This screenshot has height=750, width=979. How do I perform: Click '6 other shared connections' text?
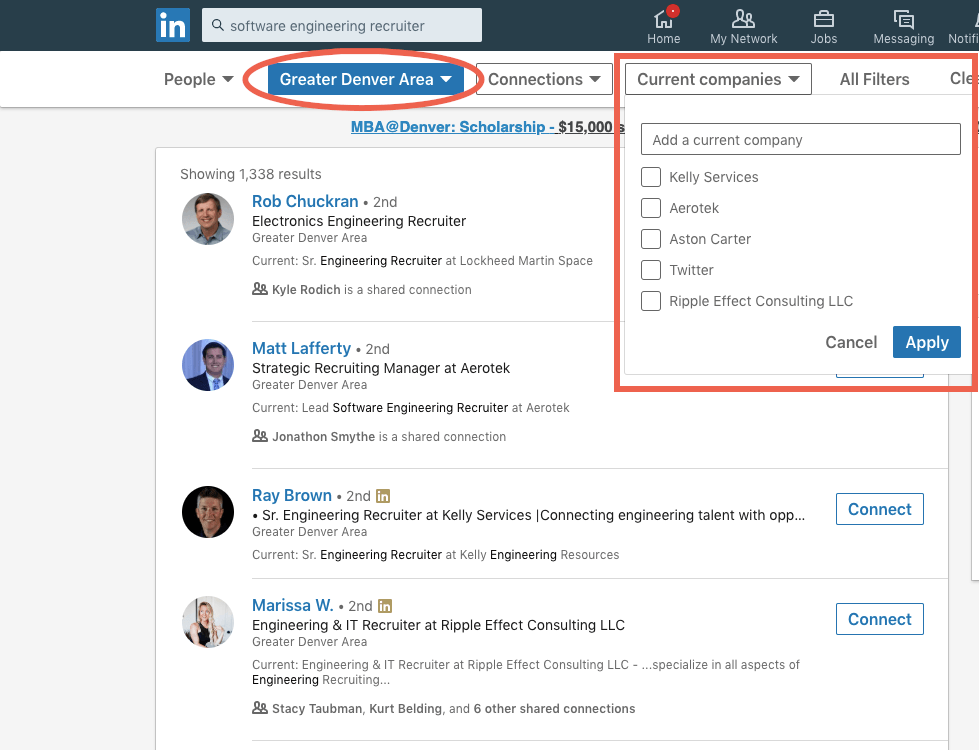point(554,709)
